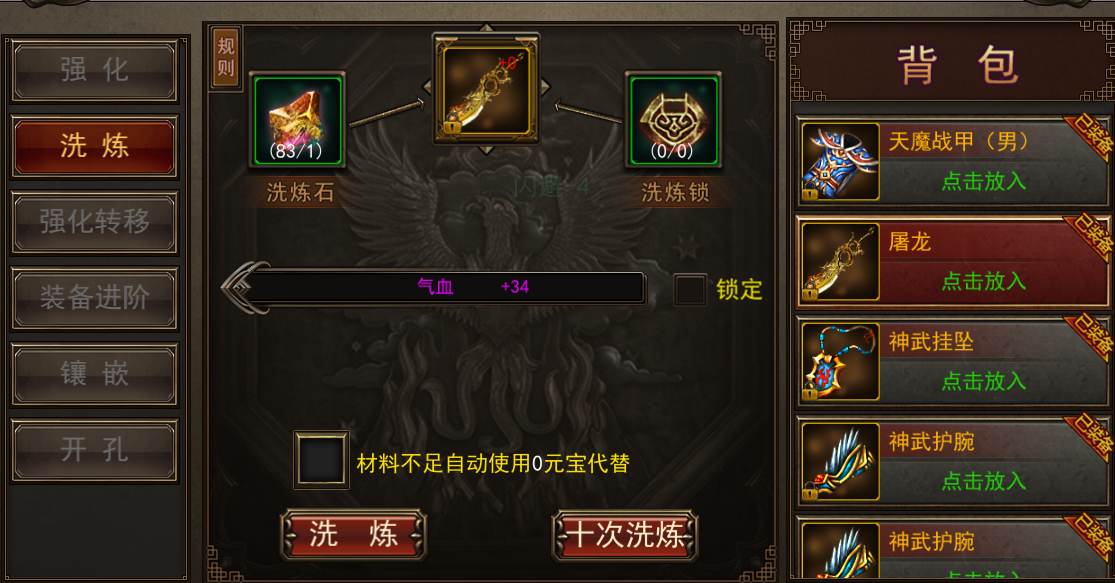Image resolution: width=1115 pixels, height=583 pixels.
Task: Click the 洗炼锁 refining lock icon
Action: point(673,119)
